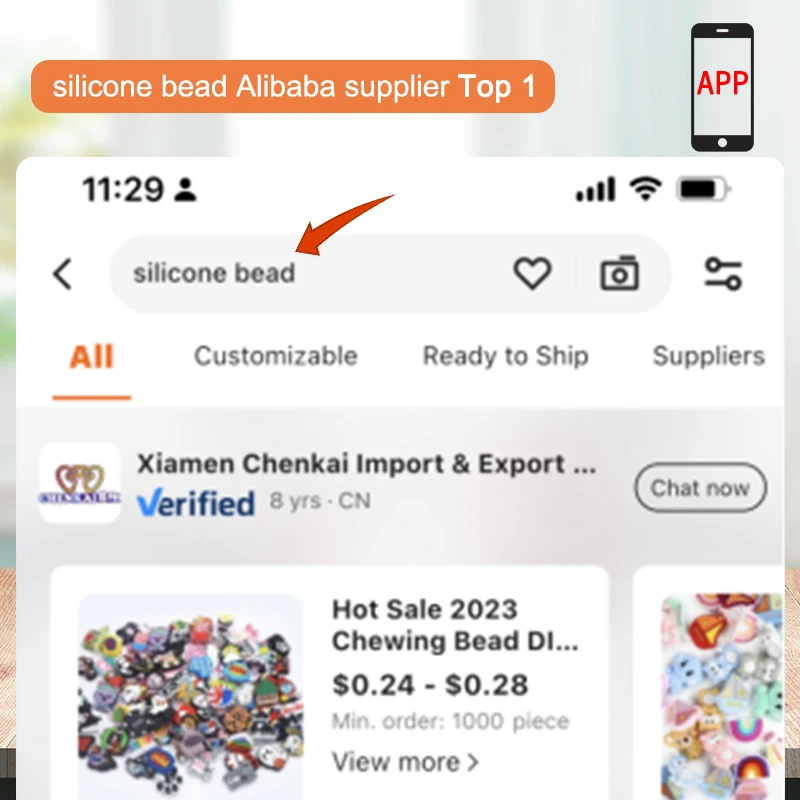Open the filter sliders icon
This screenshot has width=800, height=800.
pyautogui.click(x=723, y=274)
